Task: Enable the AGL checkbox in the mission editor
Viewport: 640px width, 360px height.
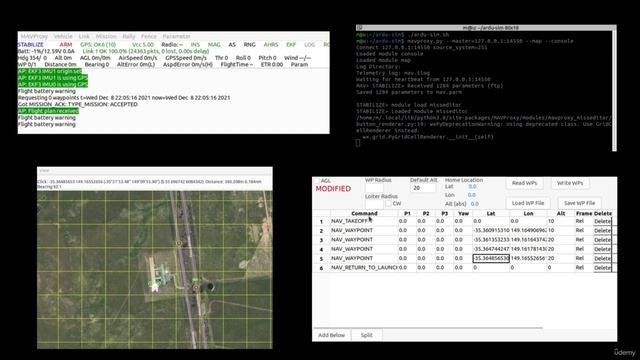Action: click(x=317, y=180)
